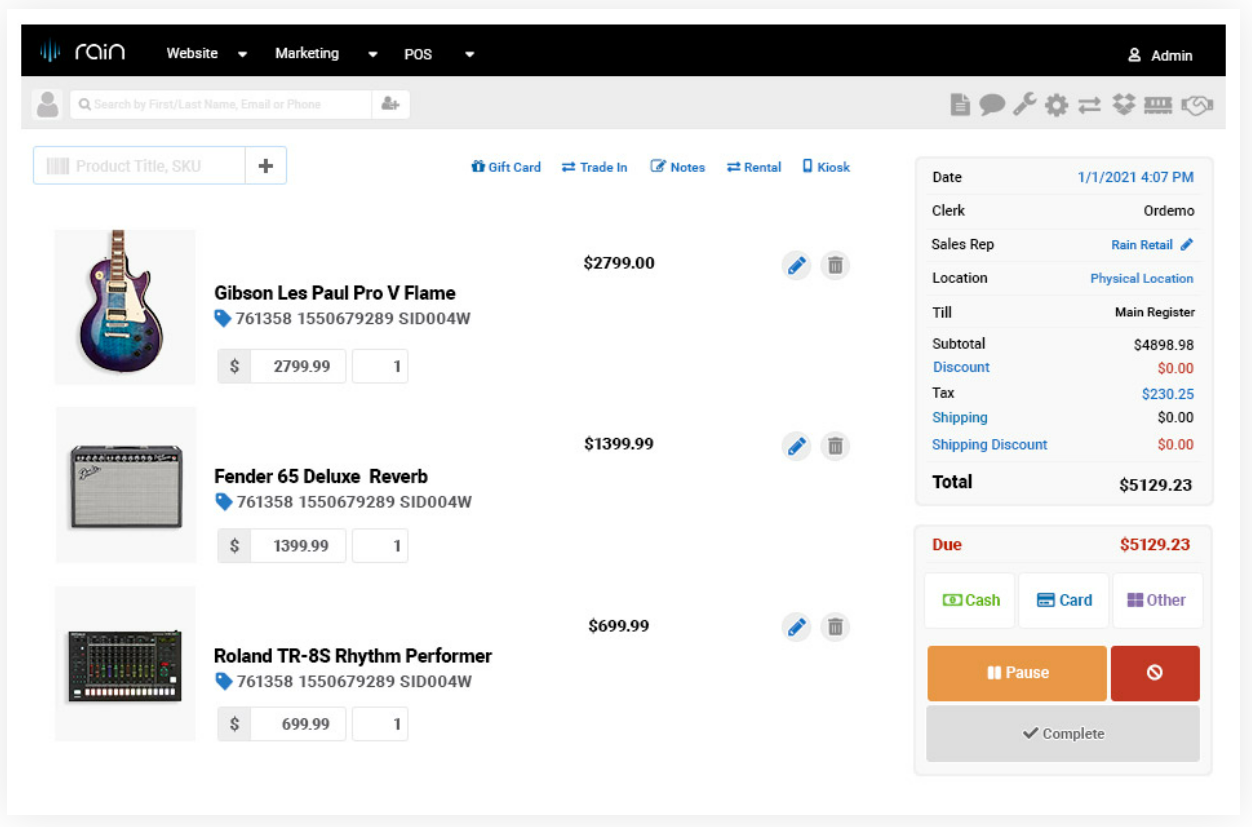Click the transfer arrows icon in the toolbar

coord(1089,104)
